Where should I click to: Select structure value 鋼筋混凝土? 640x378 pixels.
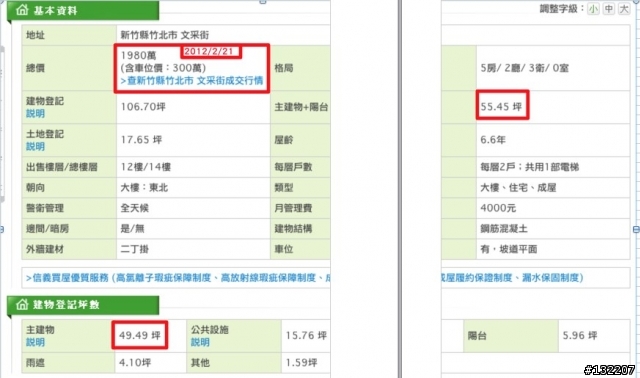pyautogui.click(x=504, y=229)
